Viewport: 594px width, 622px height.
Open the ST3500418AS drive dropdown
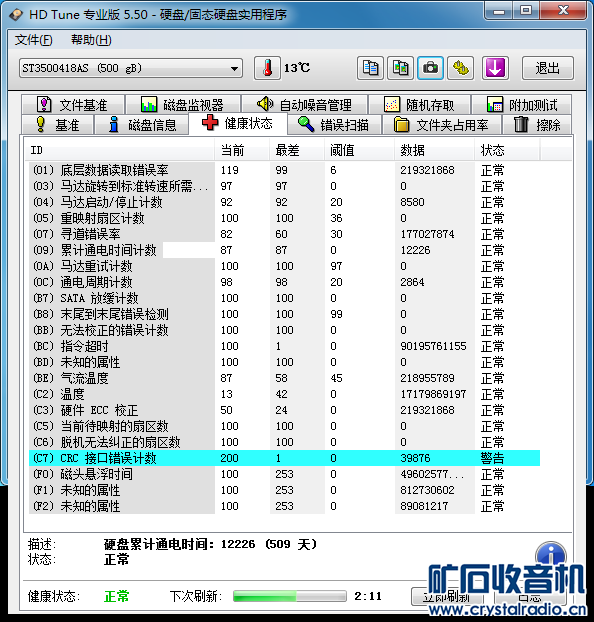pos(131,68)
